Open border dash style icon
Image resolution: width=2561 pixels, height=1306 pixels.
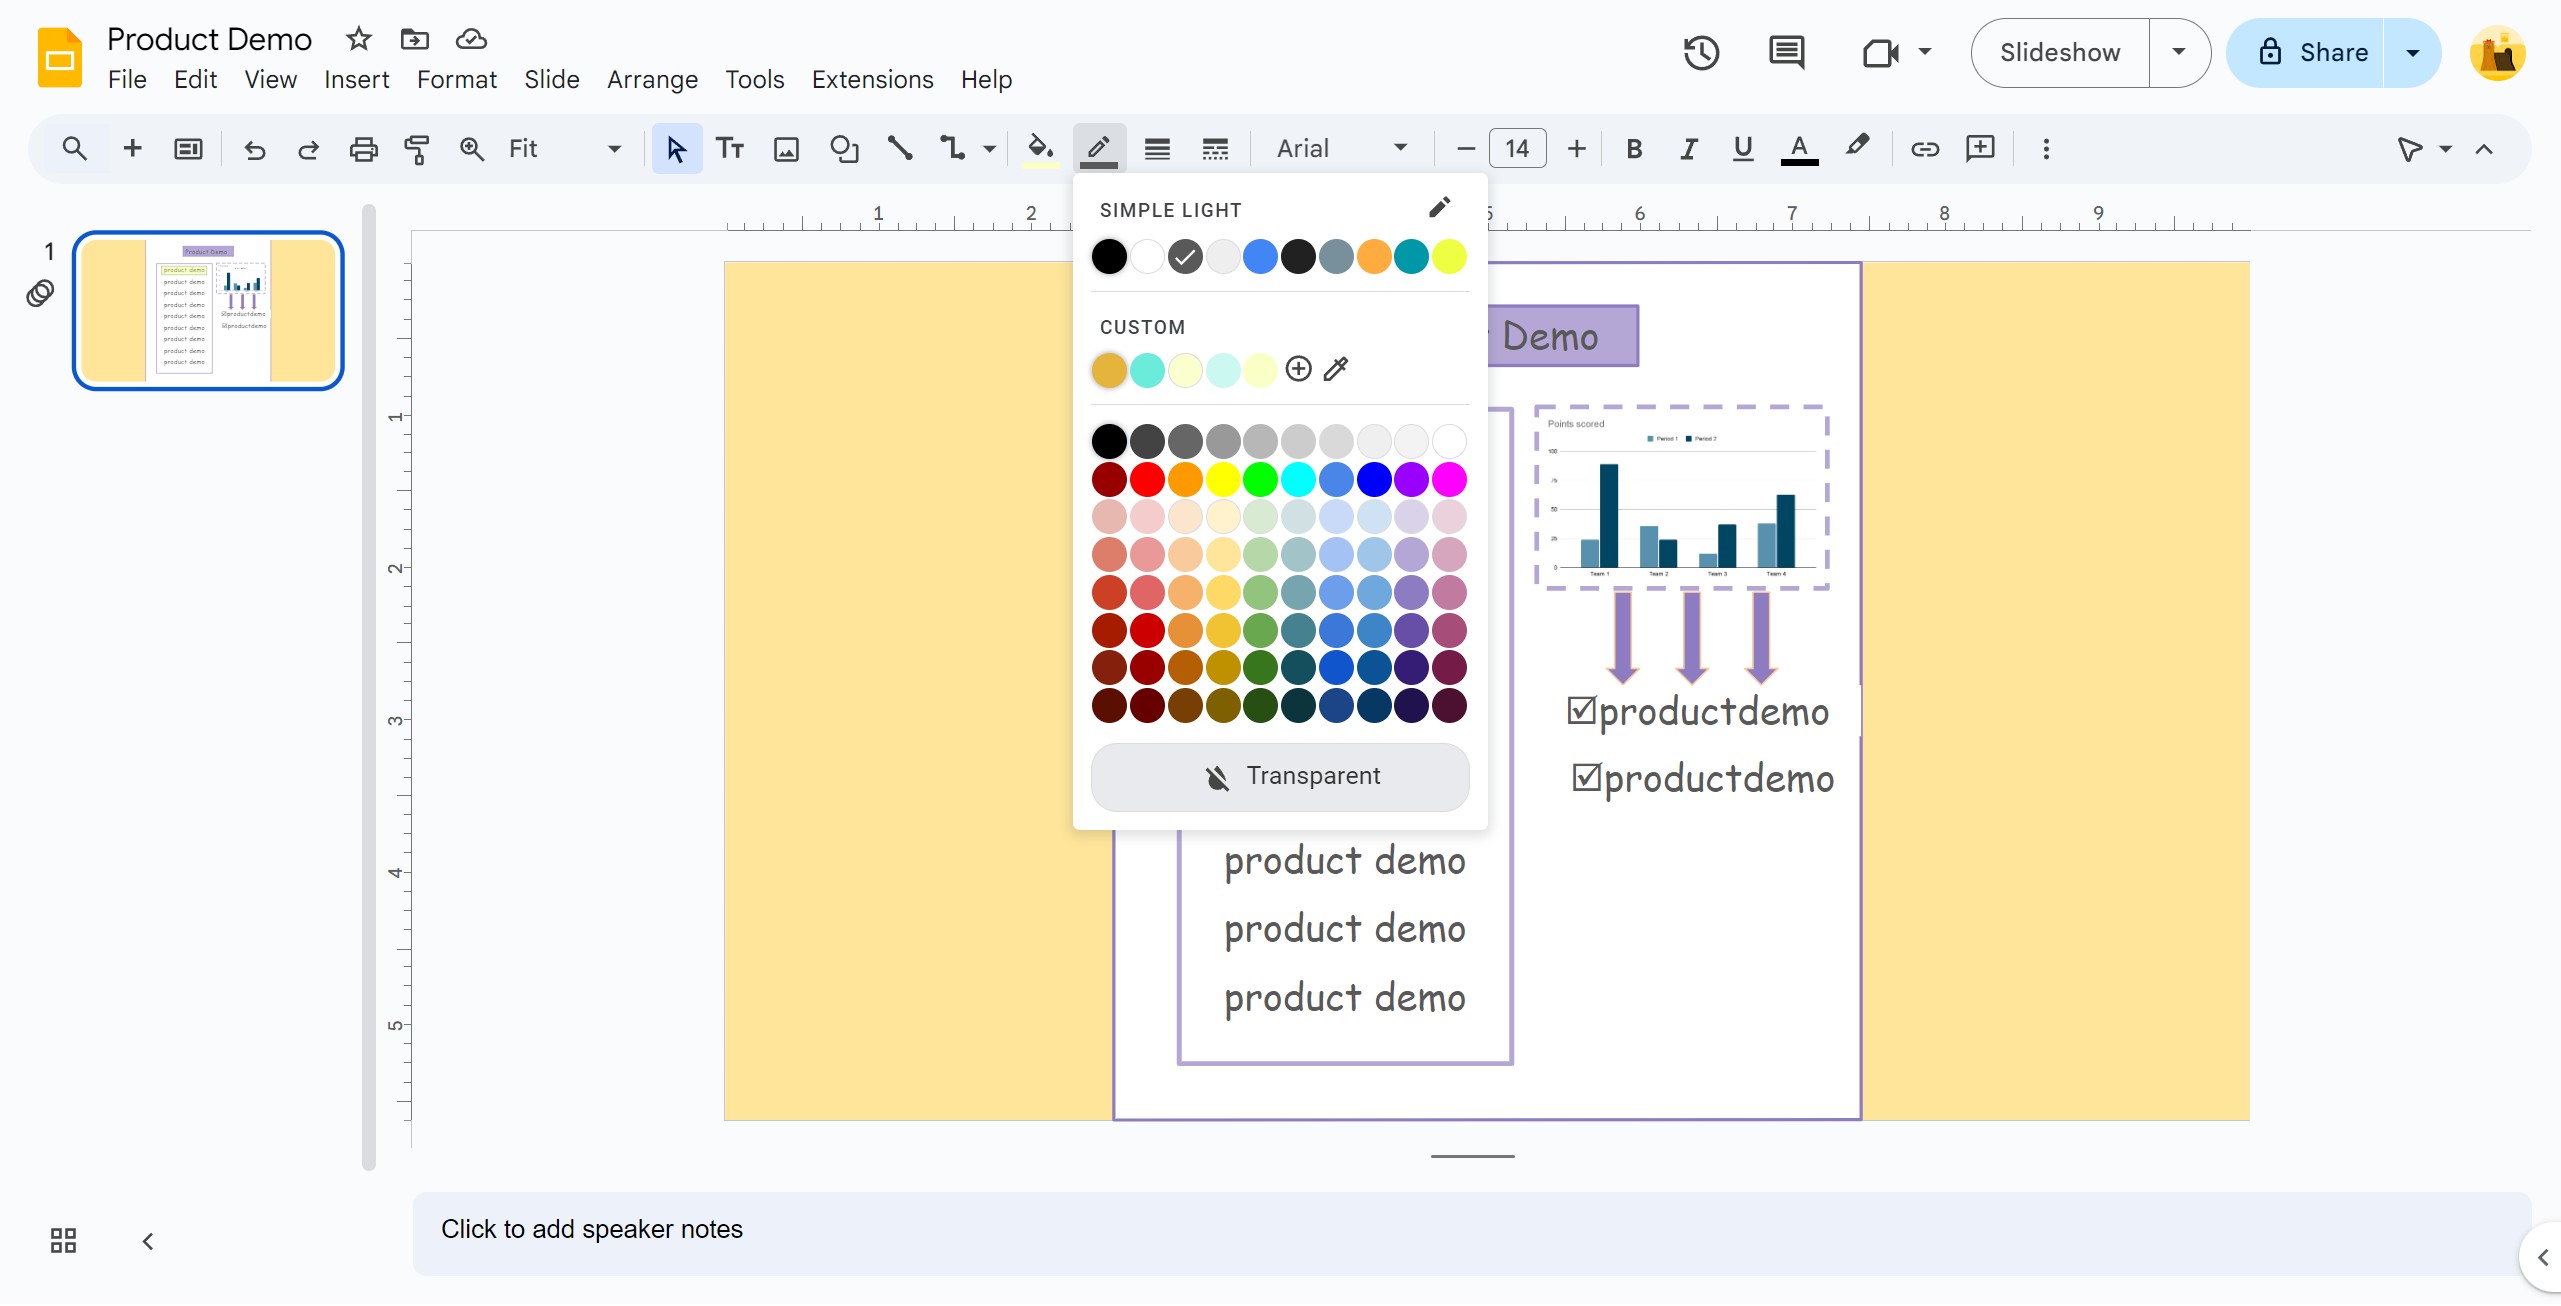[1215, 149]
